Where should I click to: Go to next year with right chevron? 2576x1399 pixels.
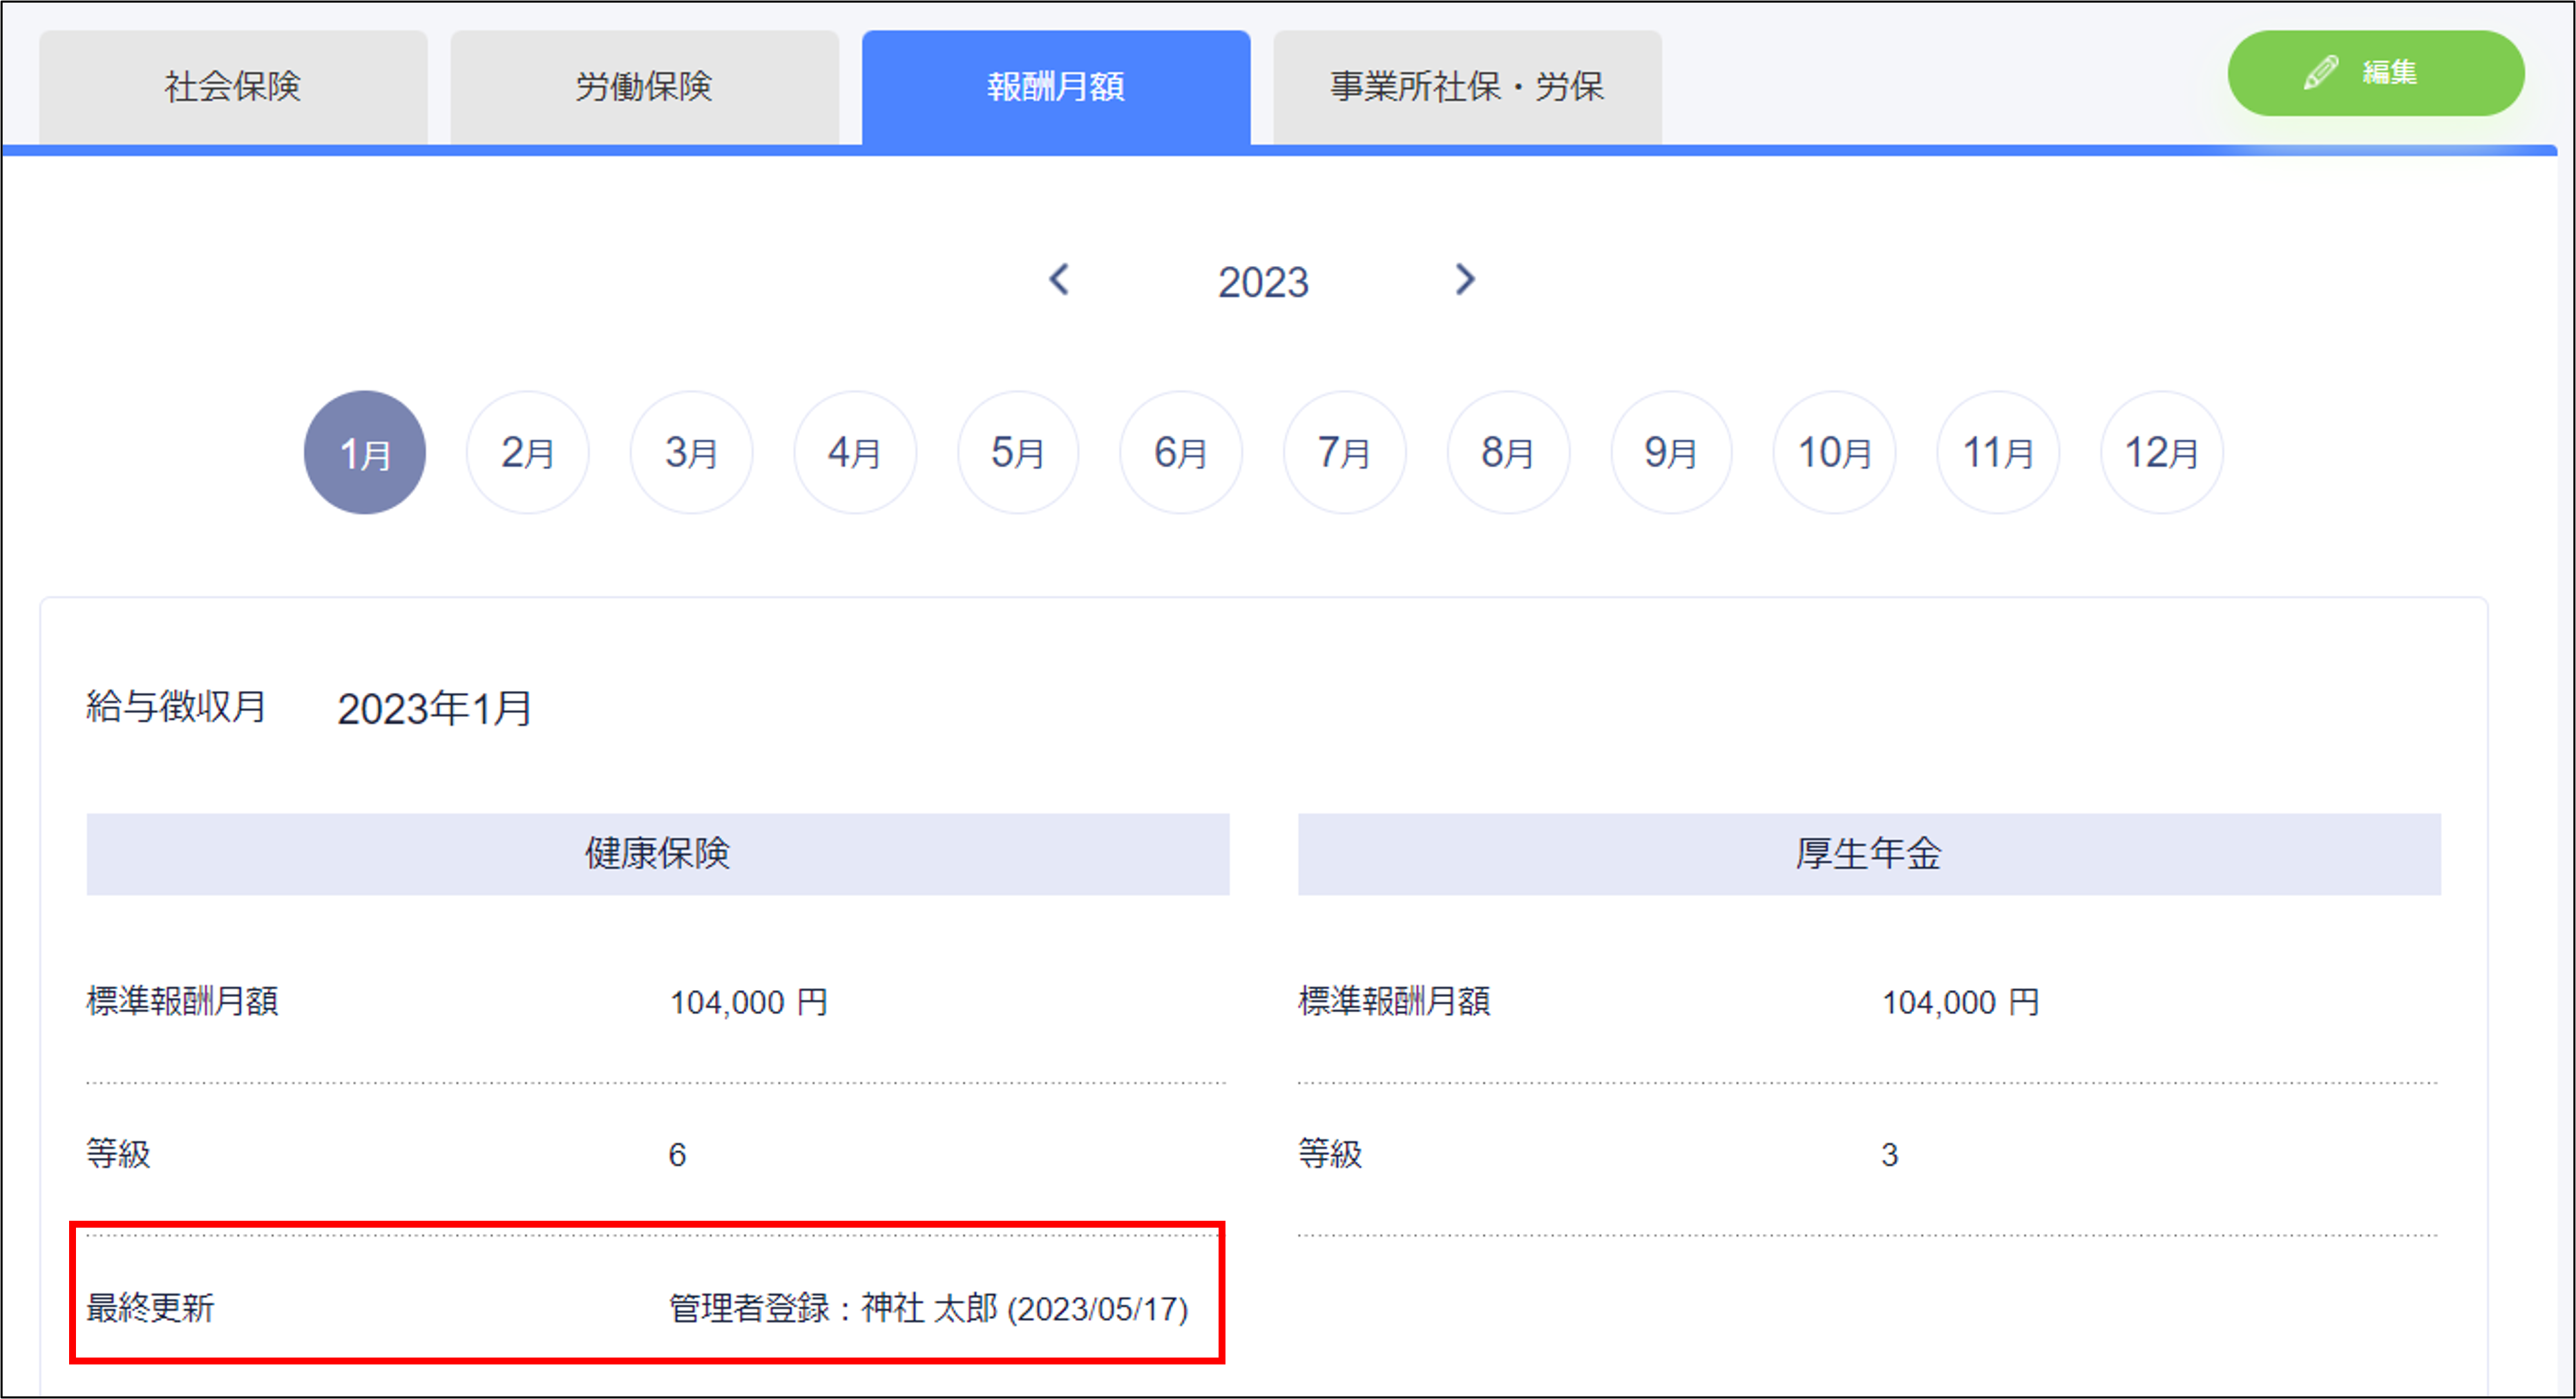coord(1465,279)
